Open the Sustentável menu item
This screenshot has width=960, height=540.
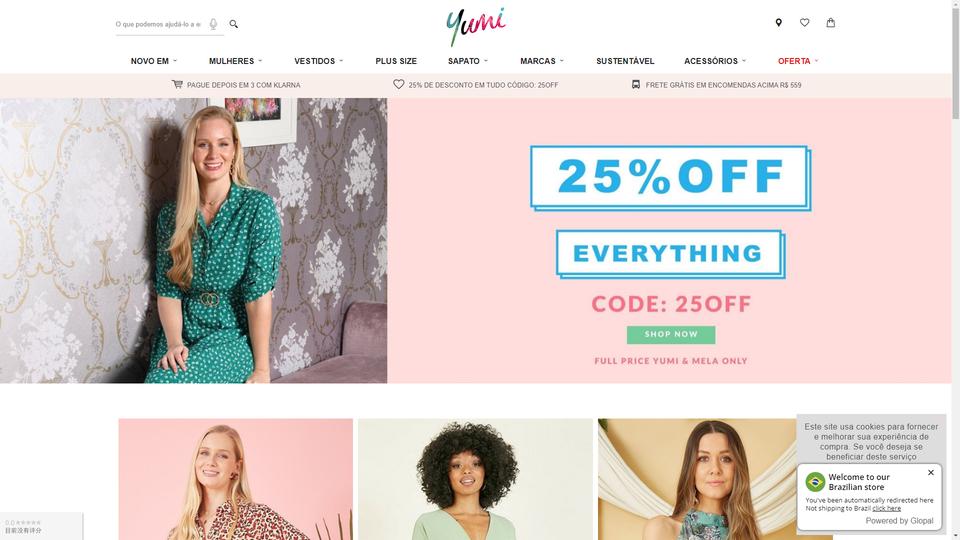(x=625, y=61)
